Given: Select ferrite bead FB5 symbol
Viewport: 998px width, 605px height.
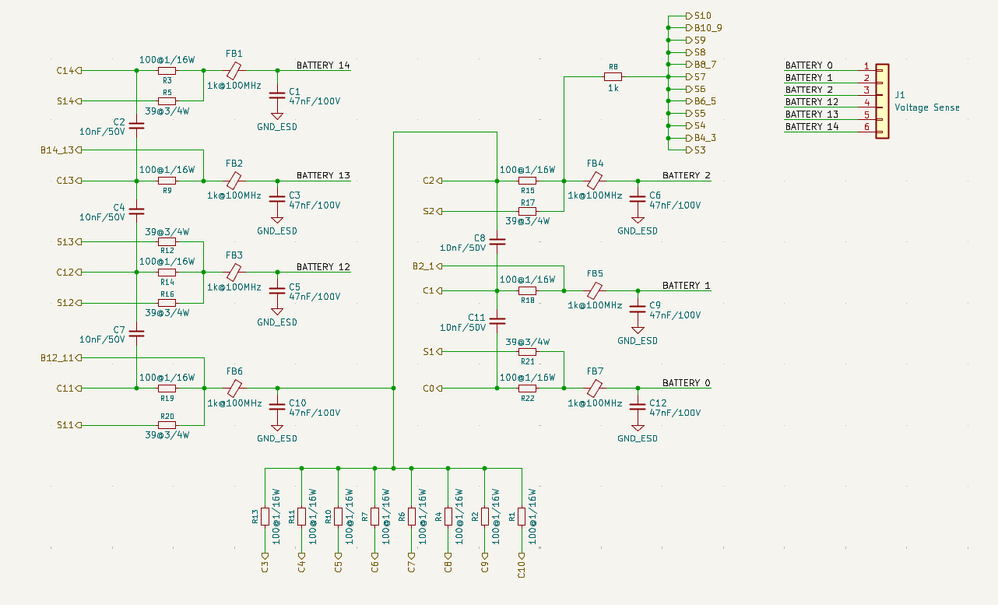Looking at the screenshot, I should pyautogui.click(x=594, y=291).
